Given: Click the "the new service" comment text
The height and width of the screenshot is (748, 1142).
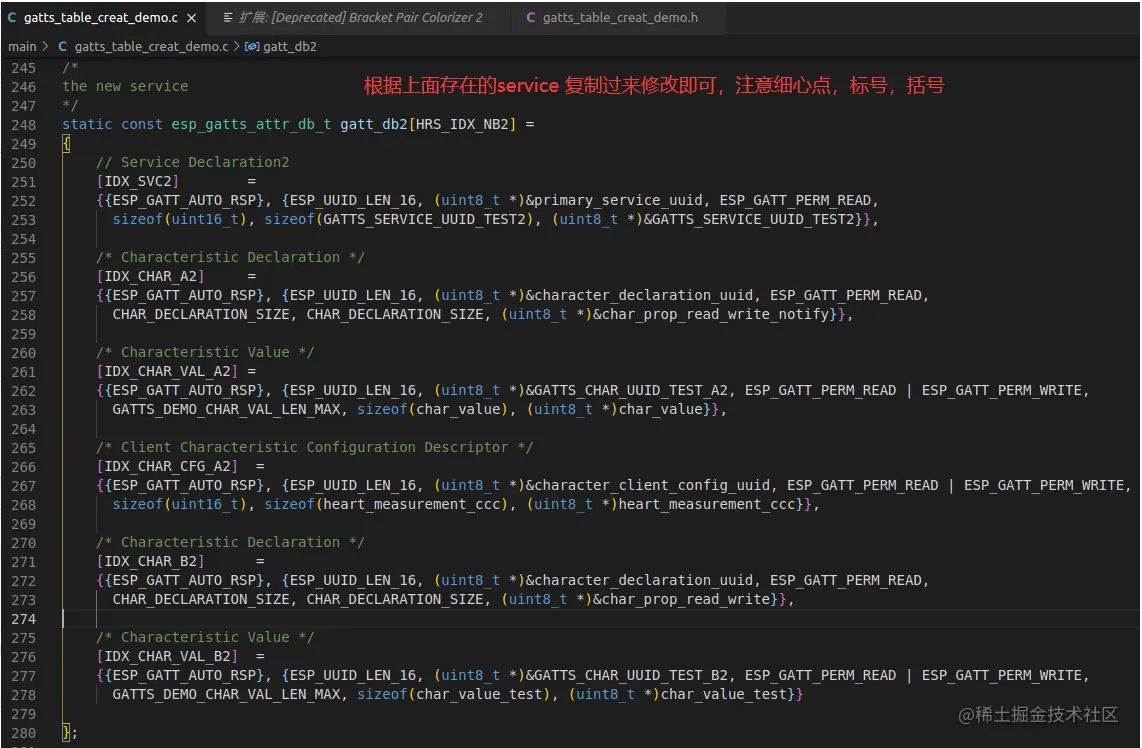Looking at the screenshot, I should [x=125, y=86].
